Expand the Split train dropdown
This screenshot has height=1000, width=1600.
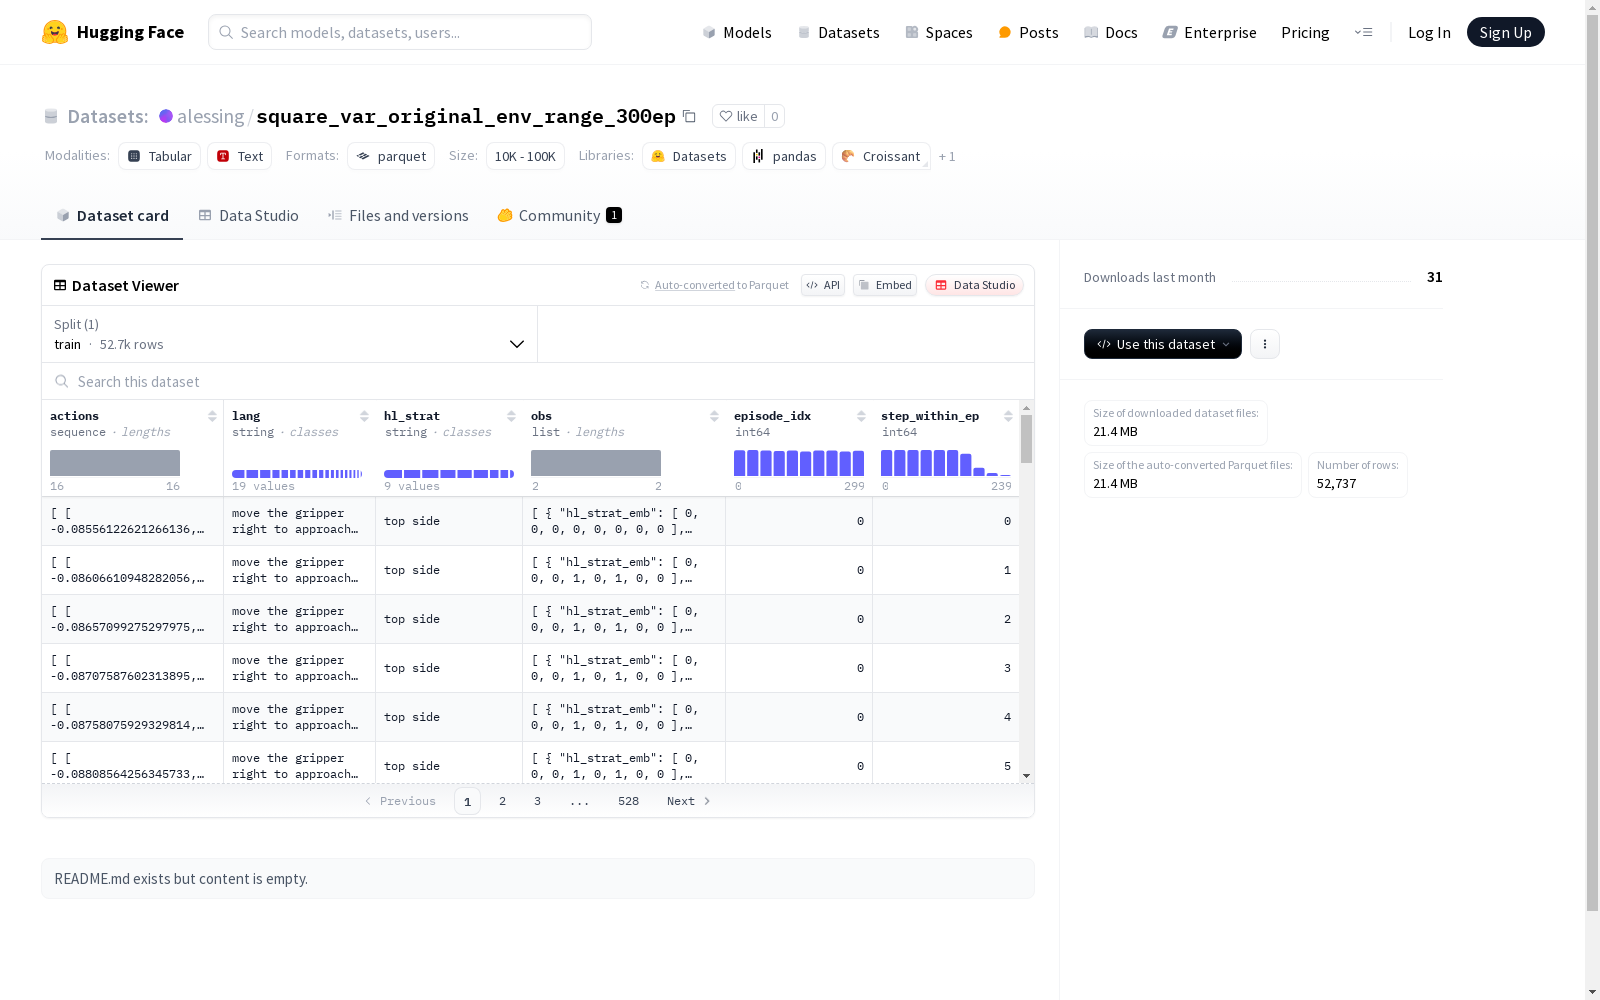pyautogui.click(x=289, y=334)
